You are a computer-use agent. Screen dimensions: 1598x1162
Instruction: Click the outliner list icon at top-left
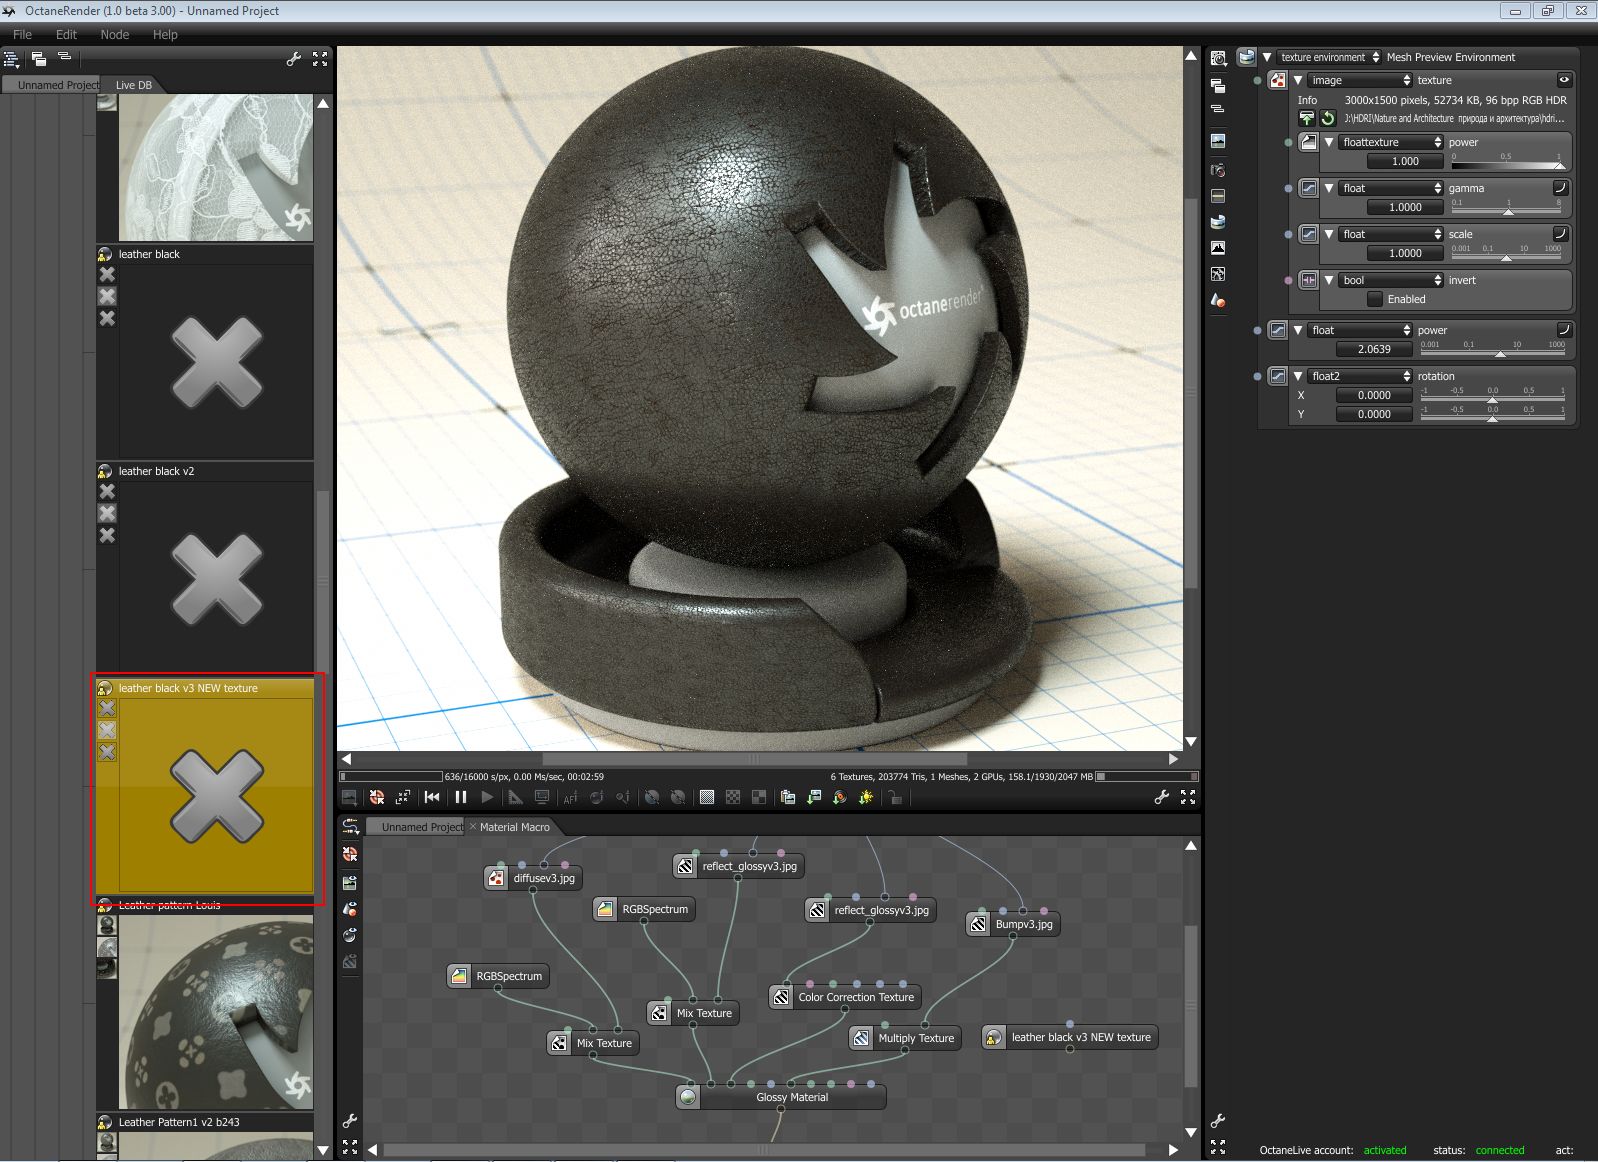(12, 59)
